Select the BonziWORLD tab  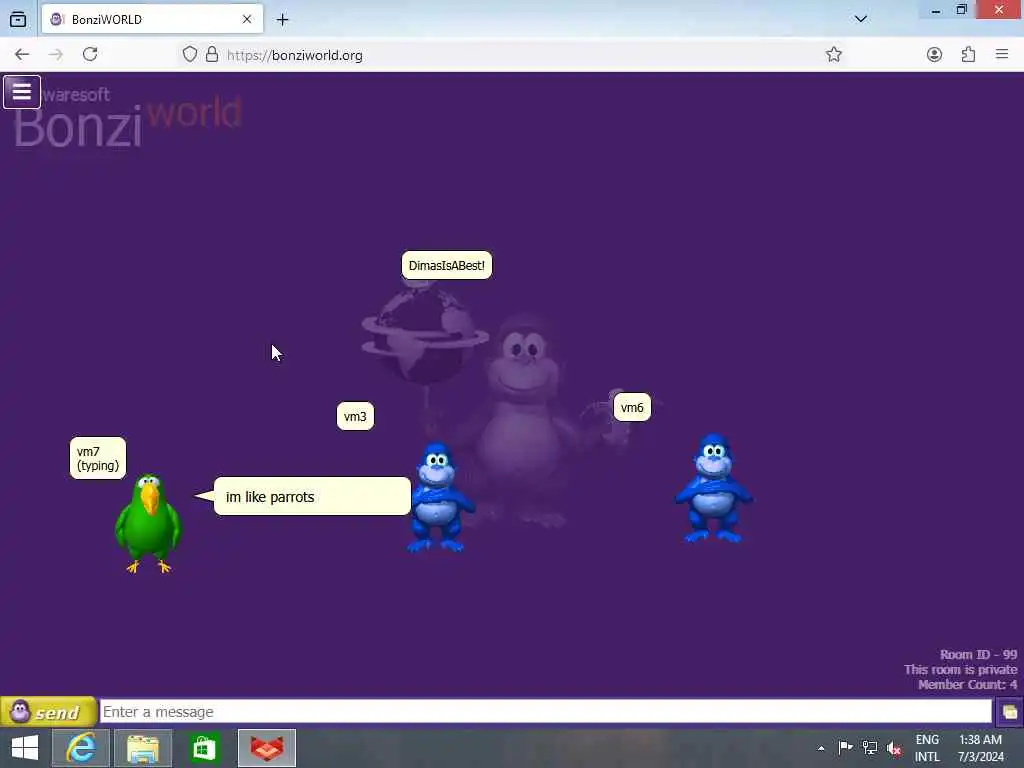pyautogui.click(x=152, y=20)
